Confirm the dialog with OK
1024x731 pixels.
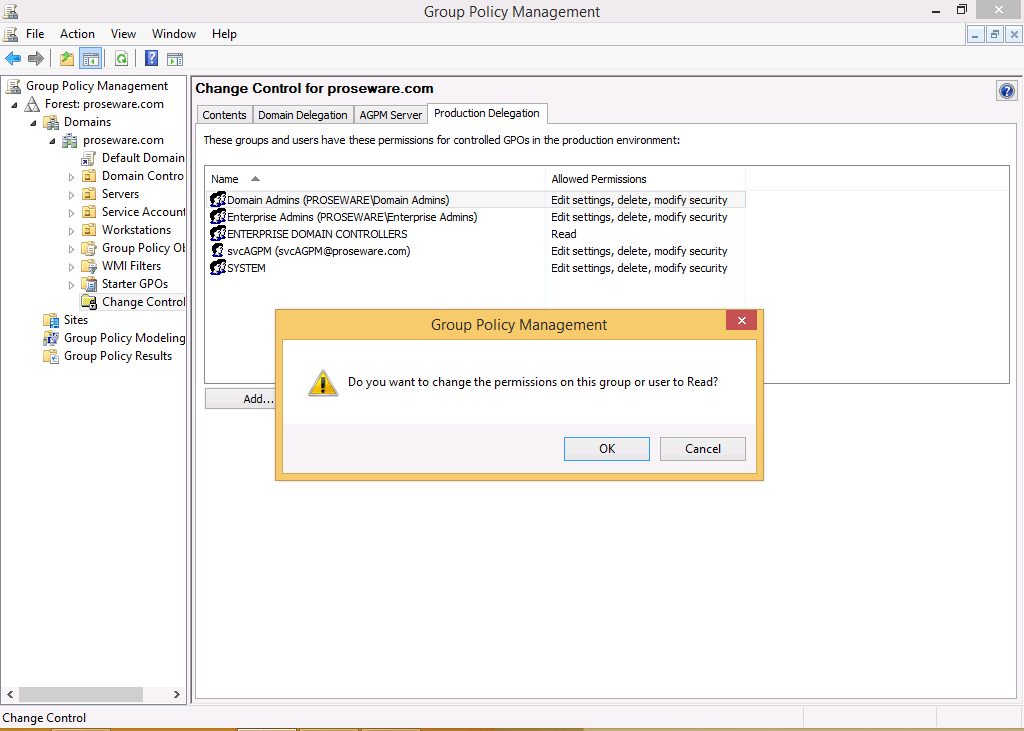tap(606, 449)
